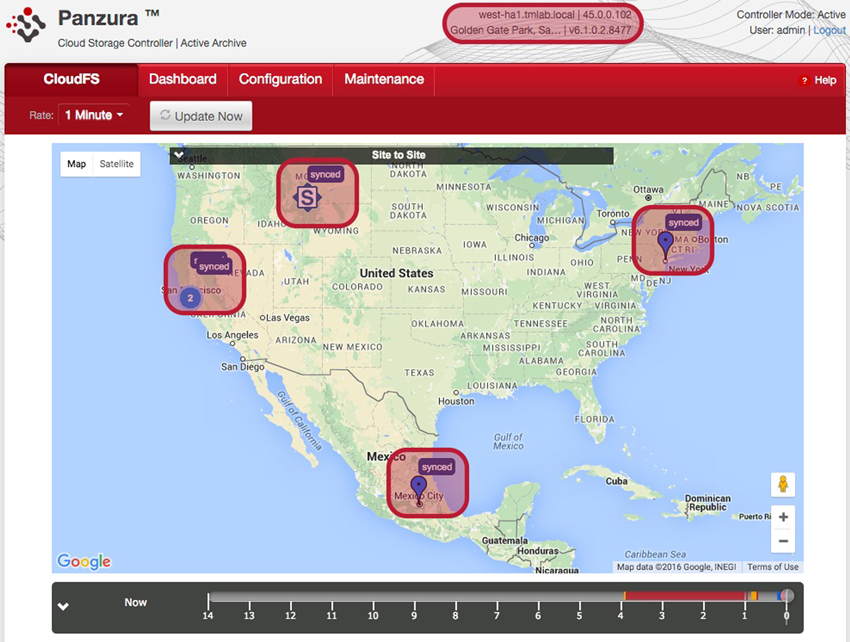Viewport: 850px width, 642px height.
Task: Click the red segment of the timeline bar
Action: tap(685, 596)
